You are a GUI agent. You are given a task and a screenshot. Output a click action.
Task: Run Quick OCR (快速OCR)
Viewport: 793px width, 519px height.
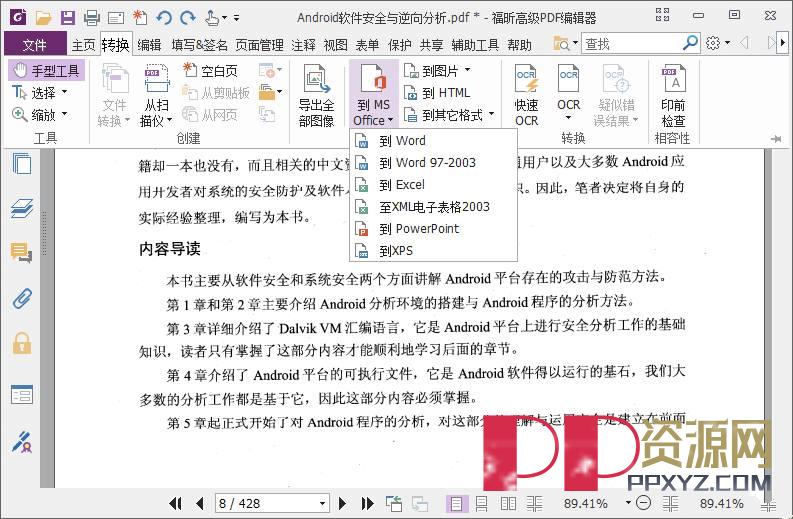[526, 95]
